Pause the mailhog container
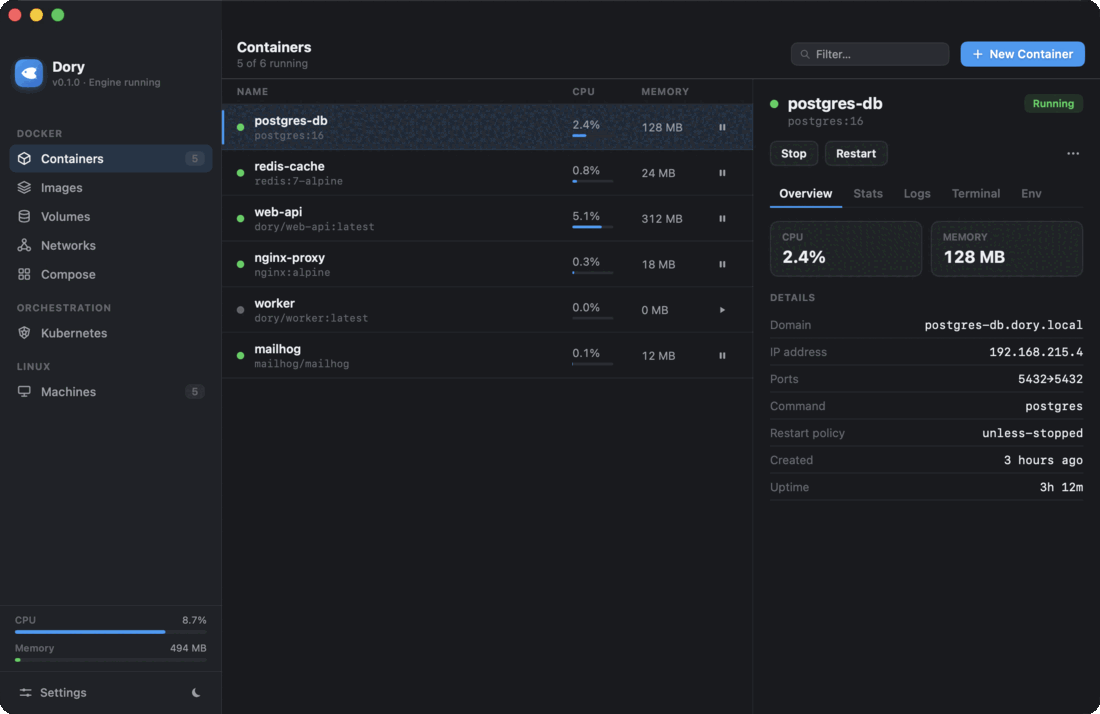Viewport: 1100px width, 714px height. [x=722, y=355]
